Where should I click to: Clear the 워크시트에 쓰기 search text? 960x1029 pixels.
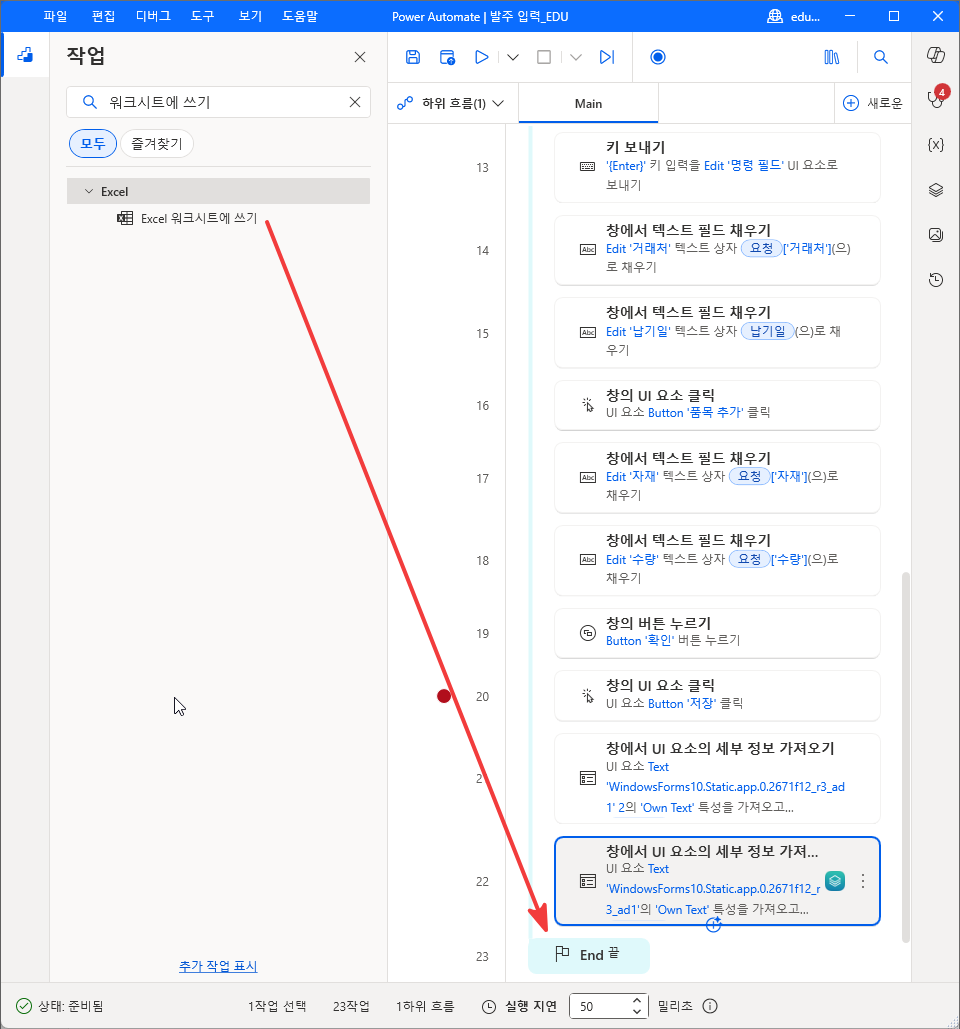point(354,102)
